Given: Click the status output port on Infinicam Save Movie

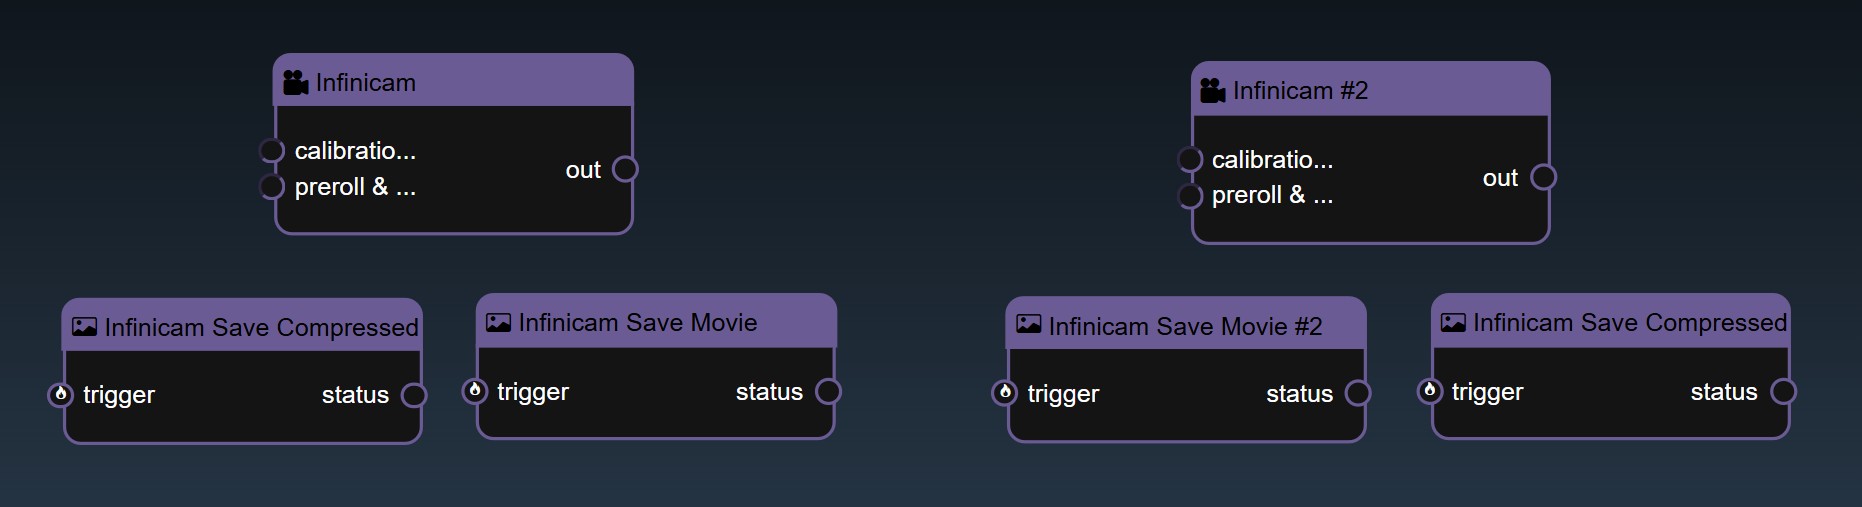Looking at the screenshot, I should tap(828, 391).
